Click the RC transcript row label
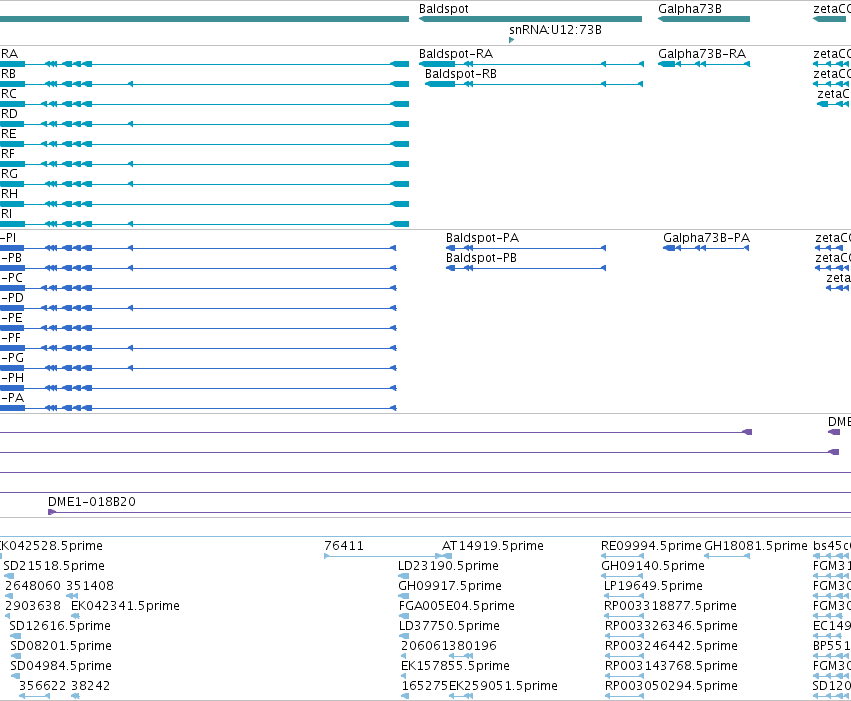 pyautogui.click(x=9, y=94)
